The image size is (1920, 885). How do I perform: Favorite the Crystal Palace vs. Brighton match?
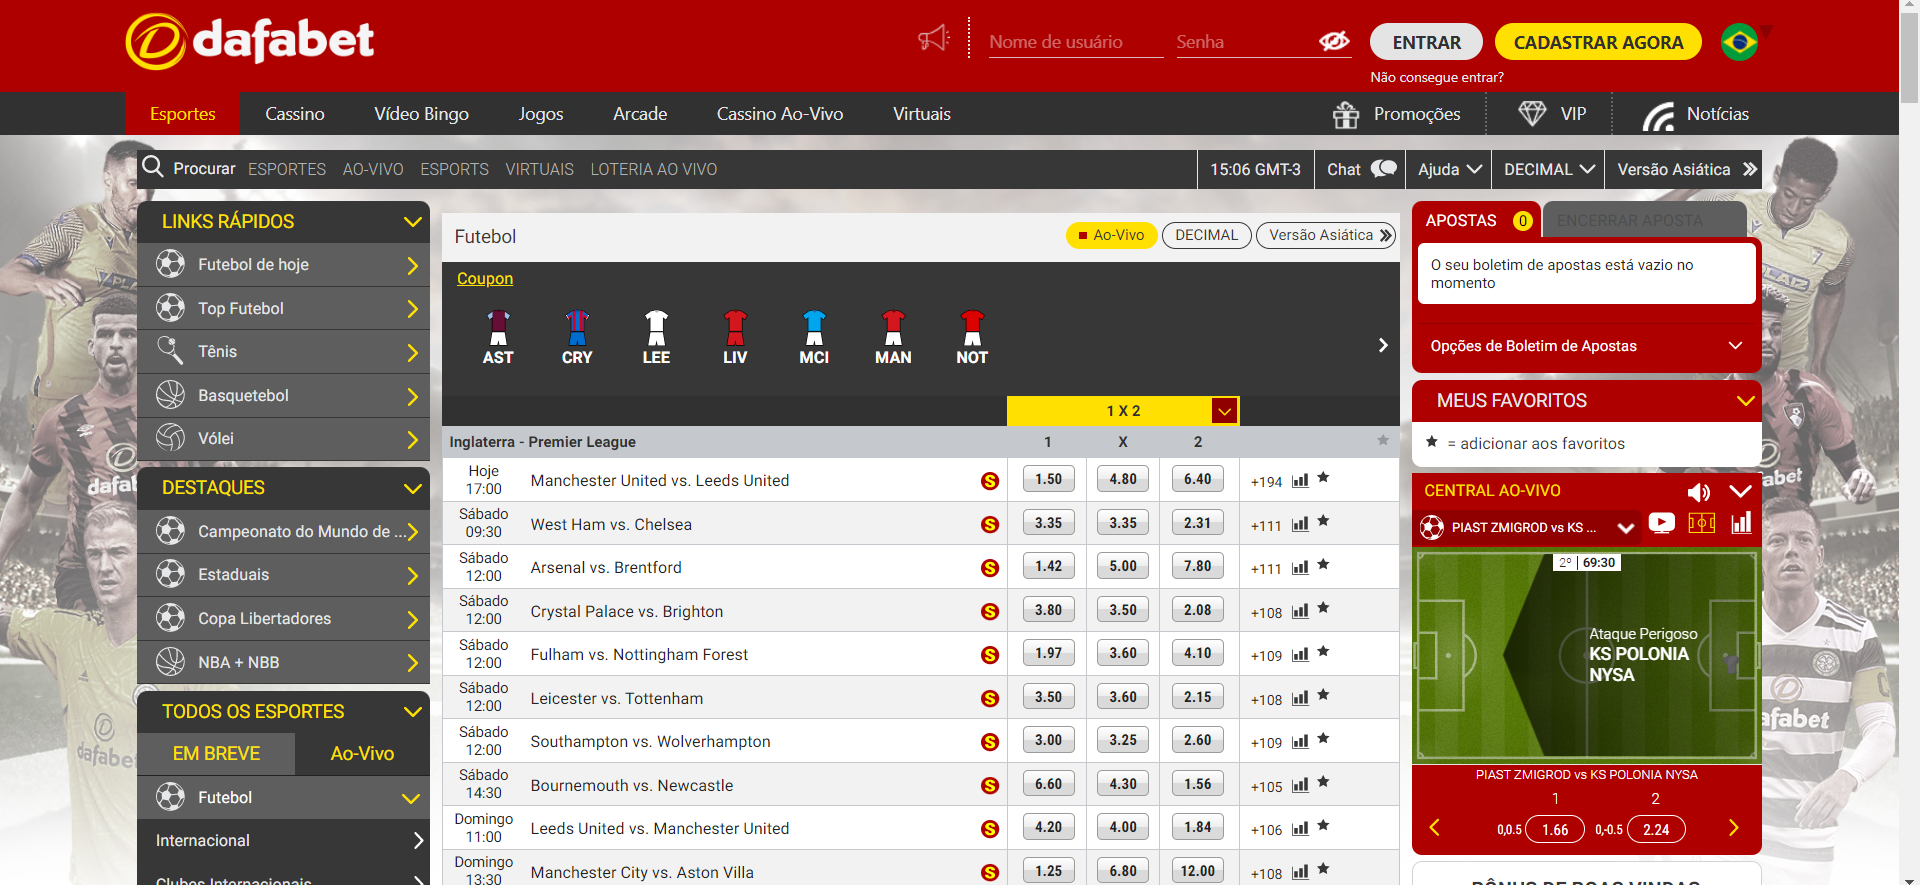pyautogui.click(x=1323, y=608)
